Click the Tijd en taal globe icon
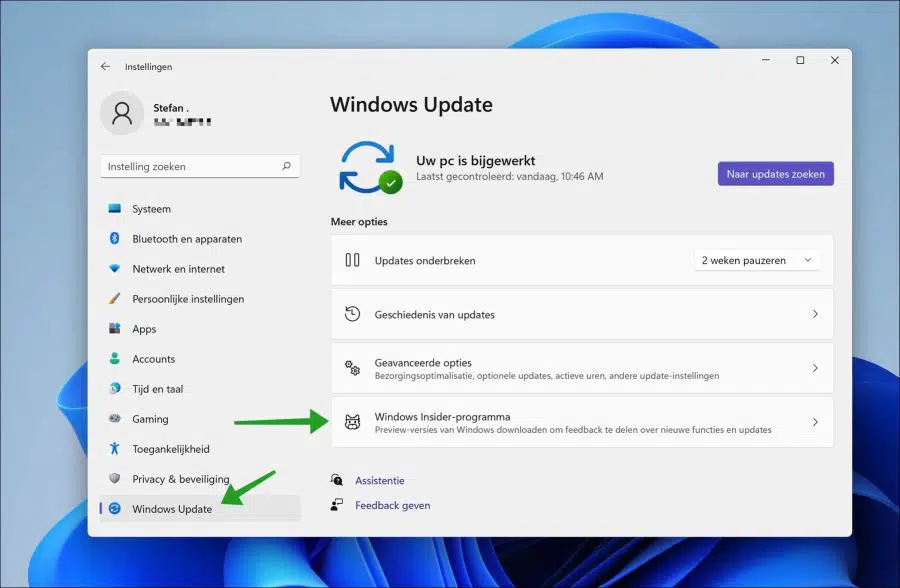900x588 pixels. (114, 388)
